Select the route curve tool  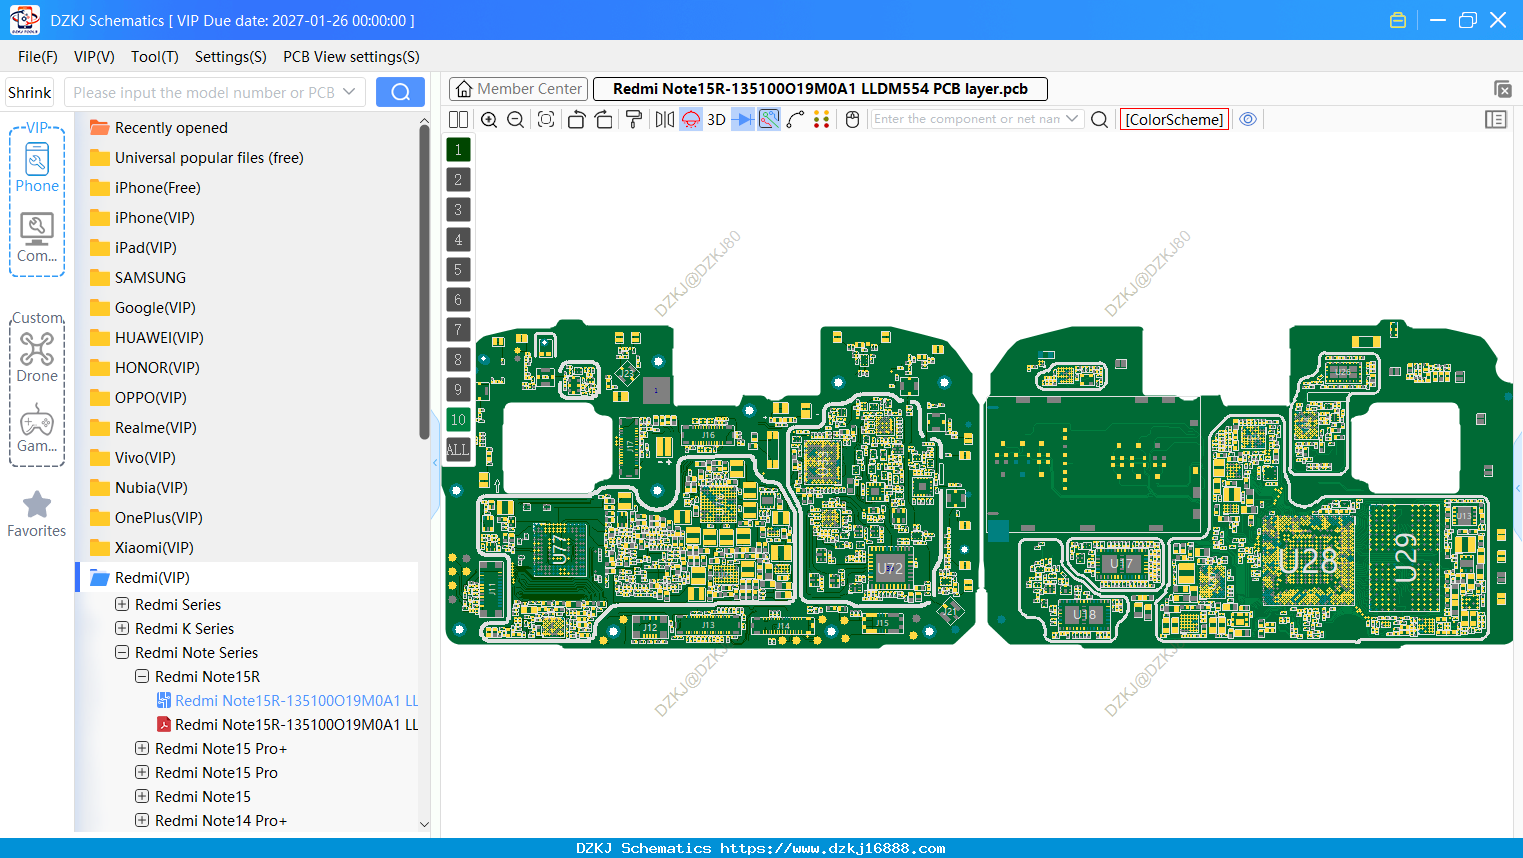796,119
